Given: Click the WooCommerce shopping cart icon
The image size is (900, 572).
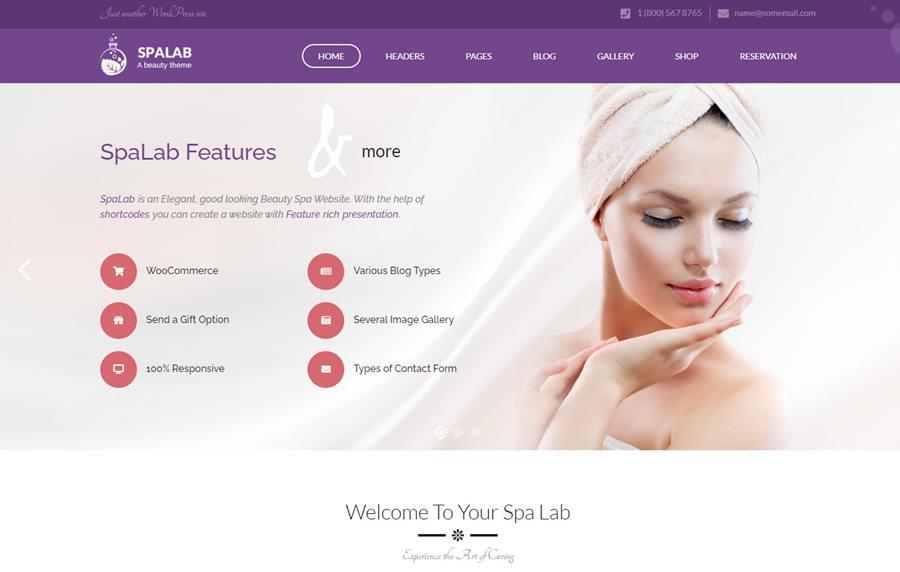Looking at the screenshot, I should pos(118,271).
